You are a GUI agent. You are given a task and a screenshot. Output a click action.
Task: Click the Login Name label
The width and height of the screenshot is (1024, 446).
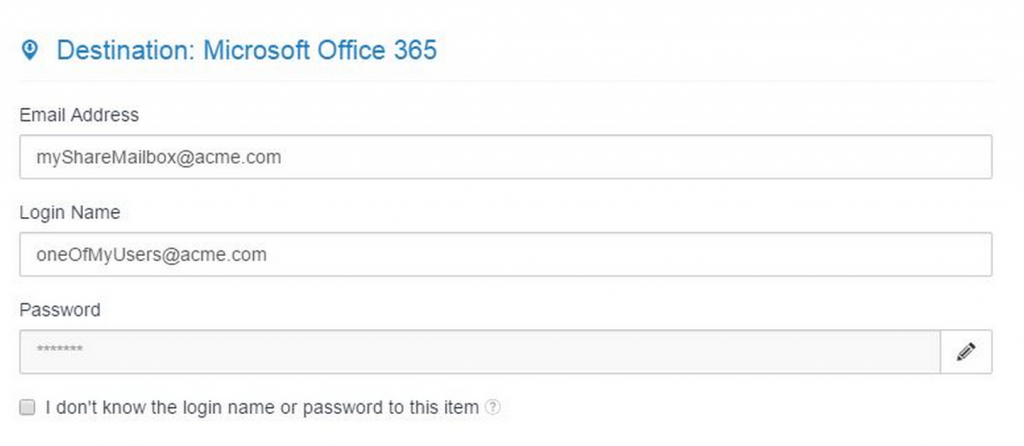[x=70, y=212]
